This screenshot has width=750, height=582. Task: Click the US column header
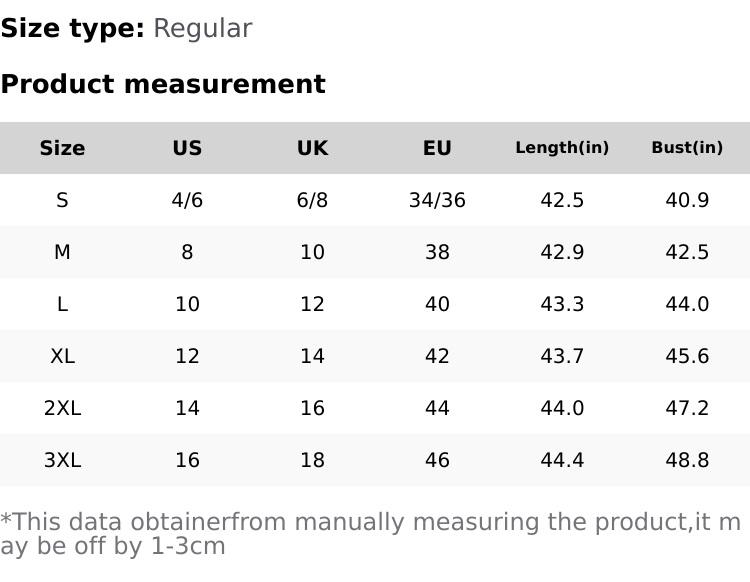coord(187,148)
